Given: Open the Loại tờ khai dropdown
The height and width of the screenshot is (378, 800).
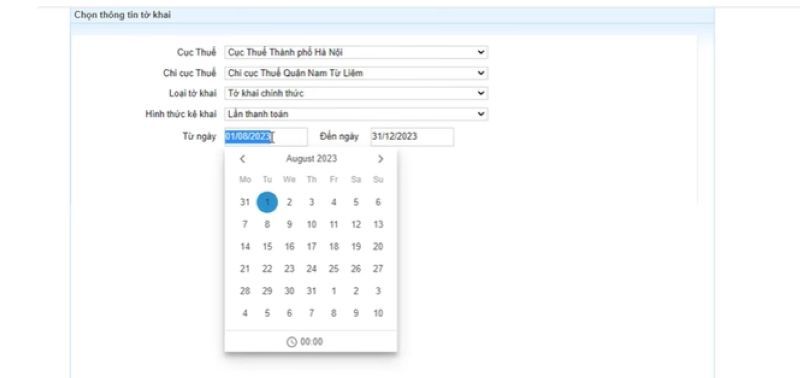Looking at the screenshot, I should pyautogui.click(x=356, y=93).
